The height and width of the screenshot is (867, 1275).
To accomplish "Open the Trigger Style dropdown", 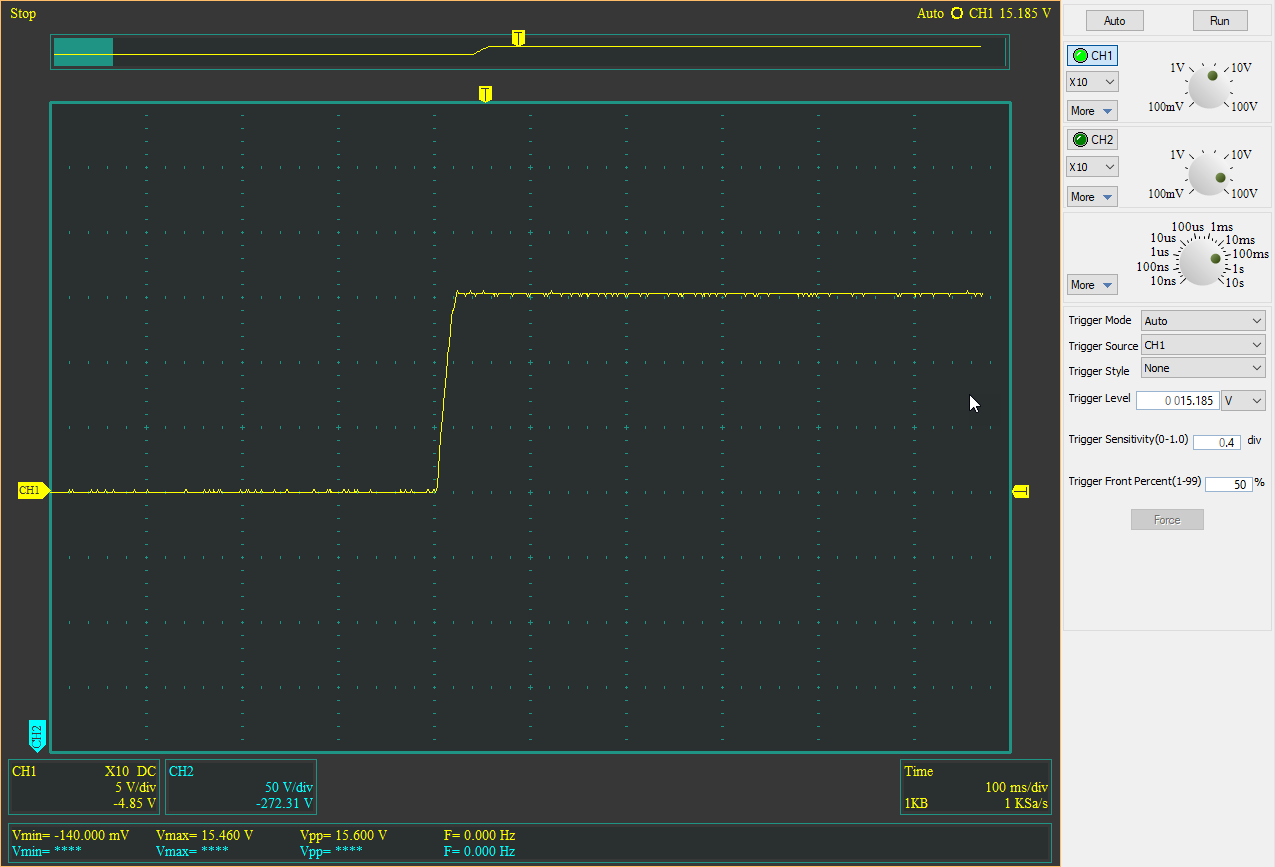I will tap(1203, 368).
